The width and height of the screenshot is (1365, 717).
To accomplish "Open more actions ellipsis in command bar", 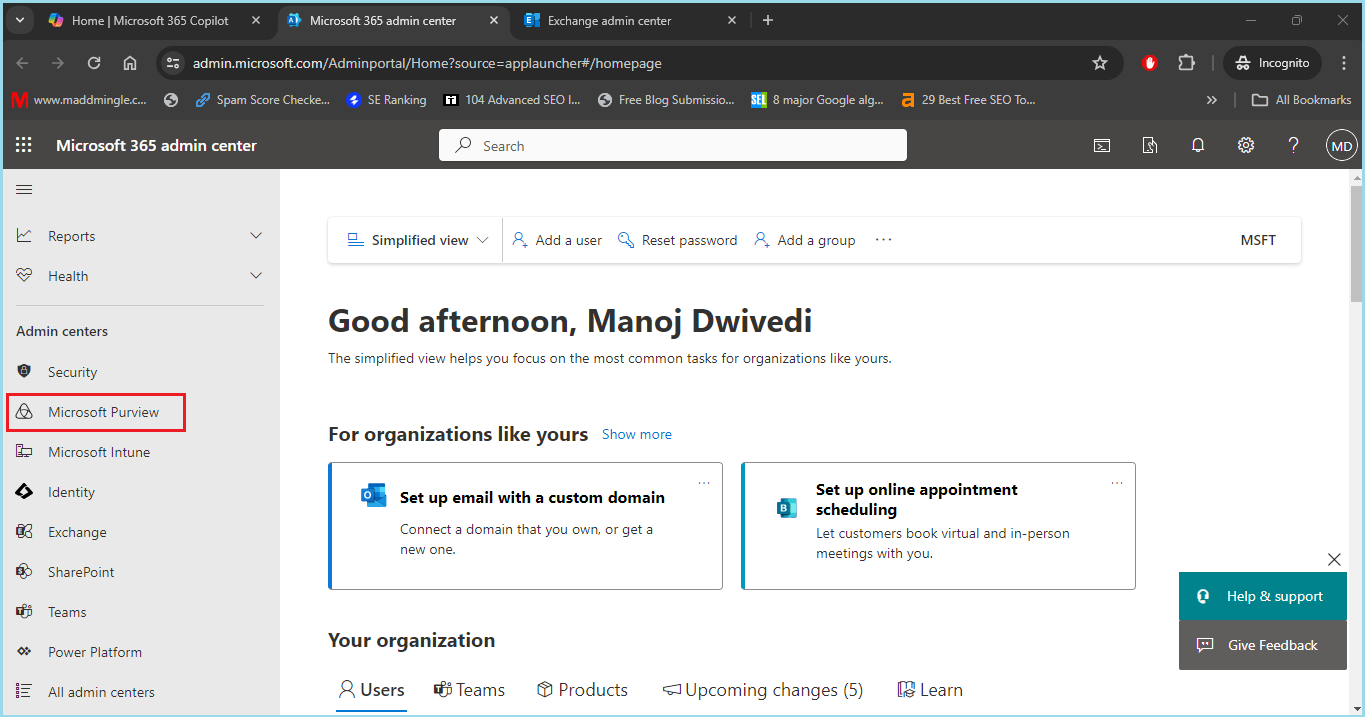I will click(883, 240).
